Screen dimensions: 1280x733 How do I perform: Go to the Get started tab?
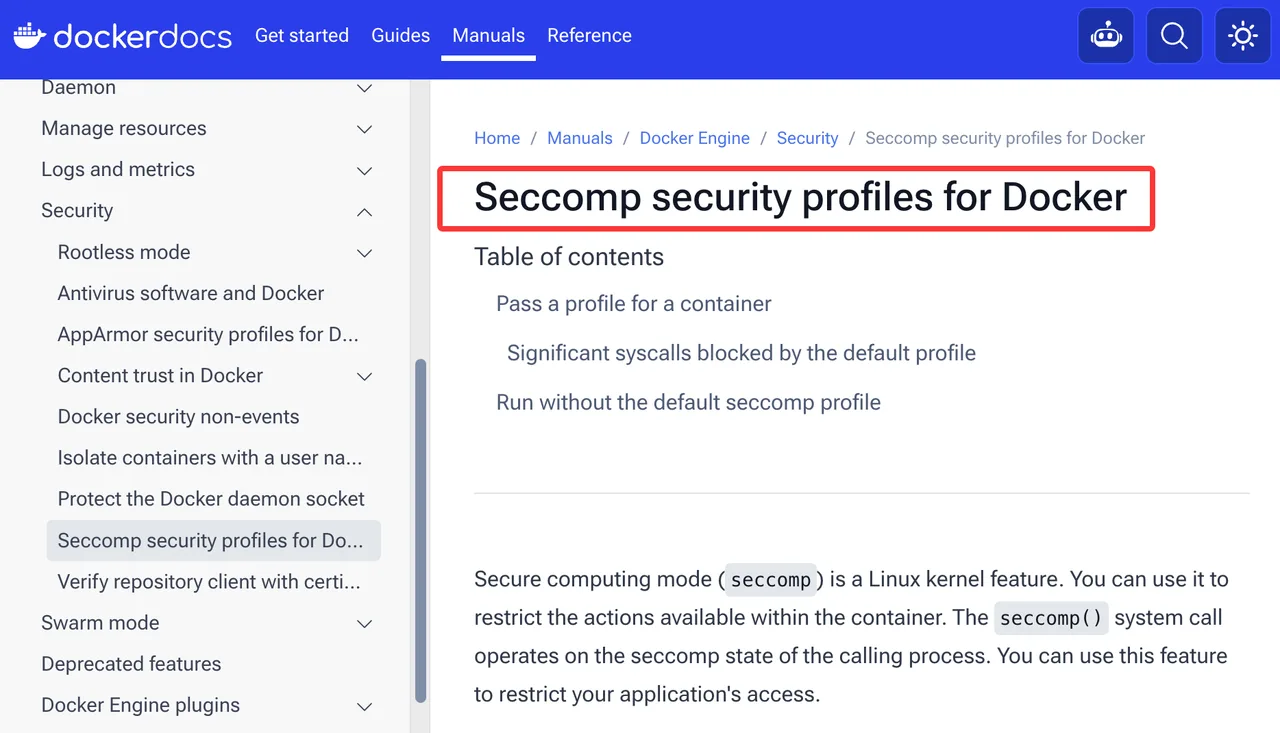coord(302,35)
